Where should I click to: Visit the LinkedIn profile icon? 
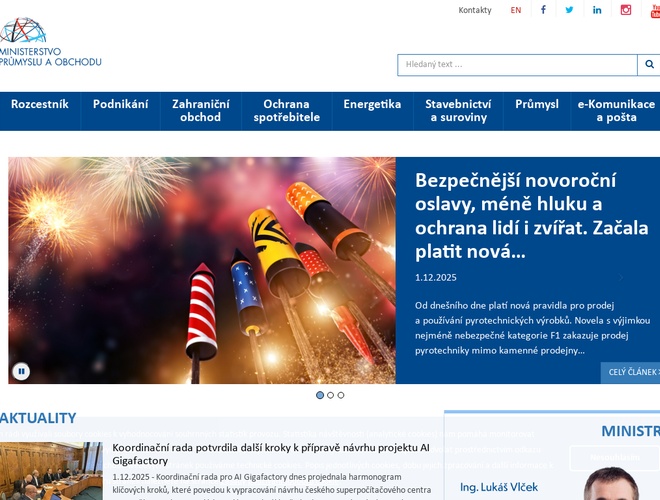point(597,10)
